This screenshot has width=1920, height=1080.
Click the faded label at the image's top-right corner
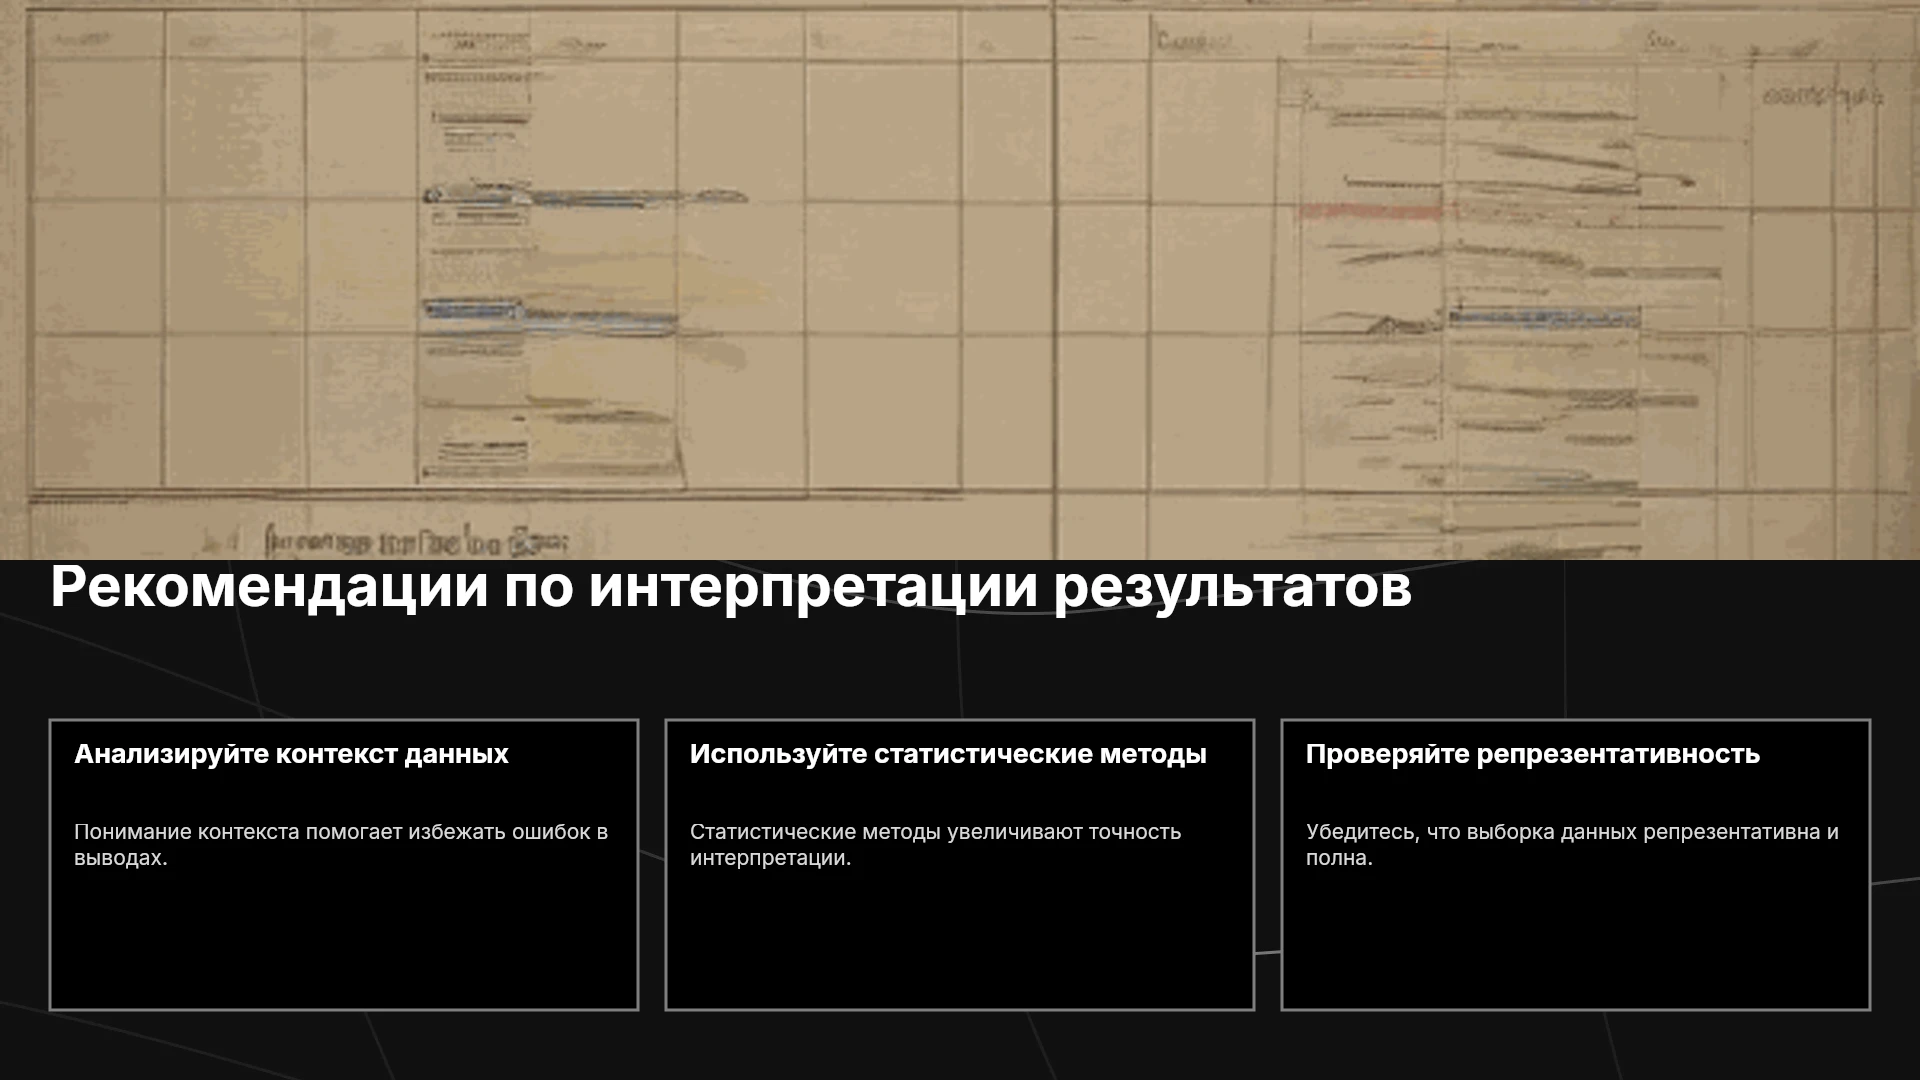pyautogui.click(x=1823, y=97)
